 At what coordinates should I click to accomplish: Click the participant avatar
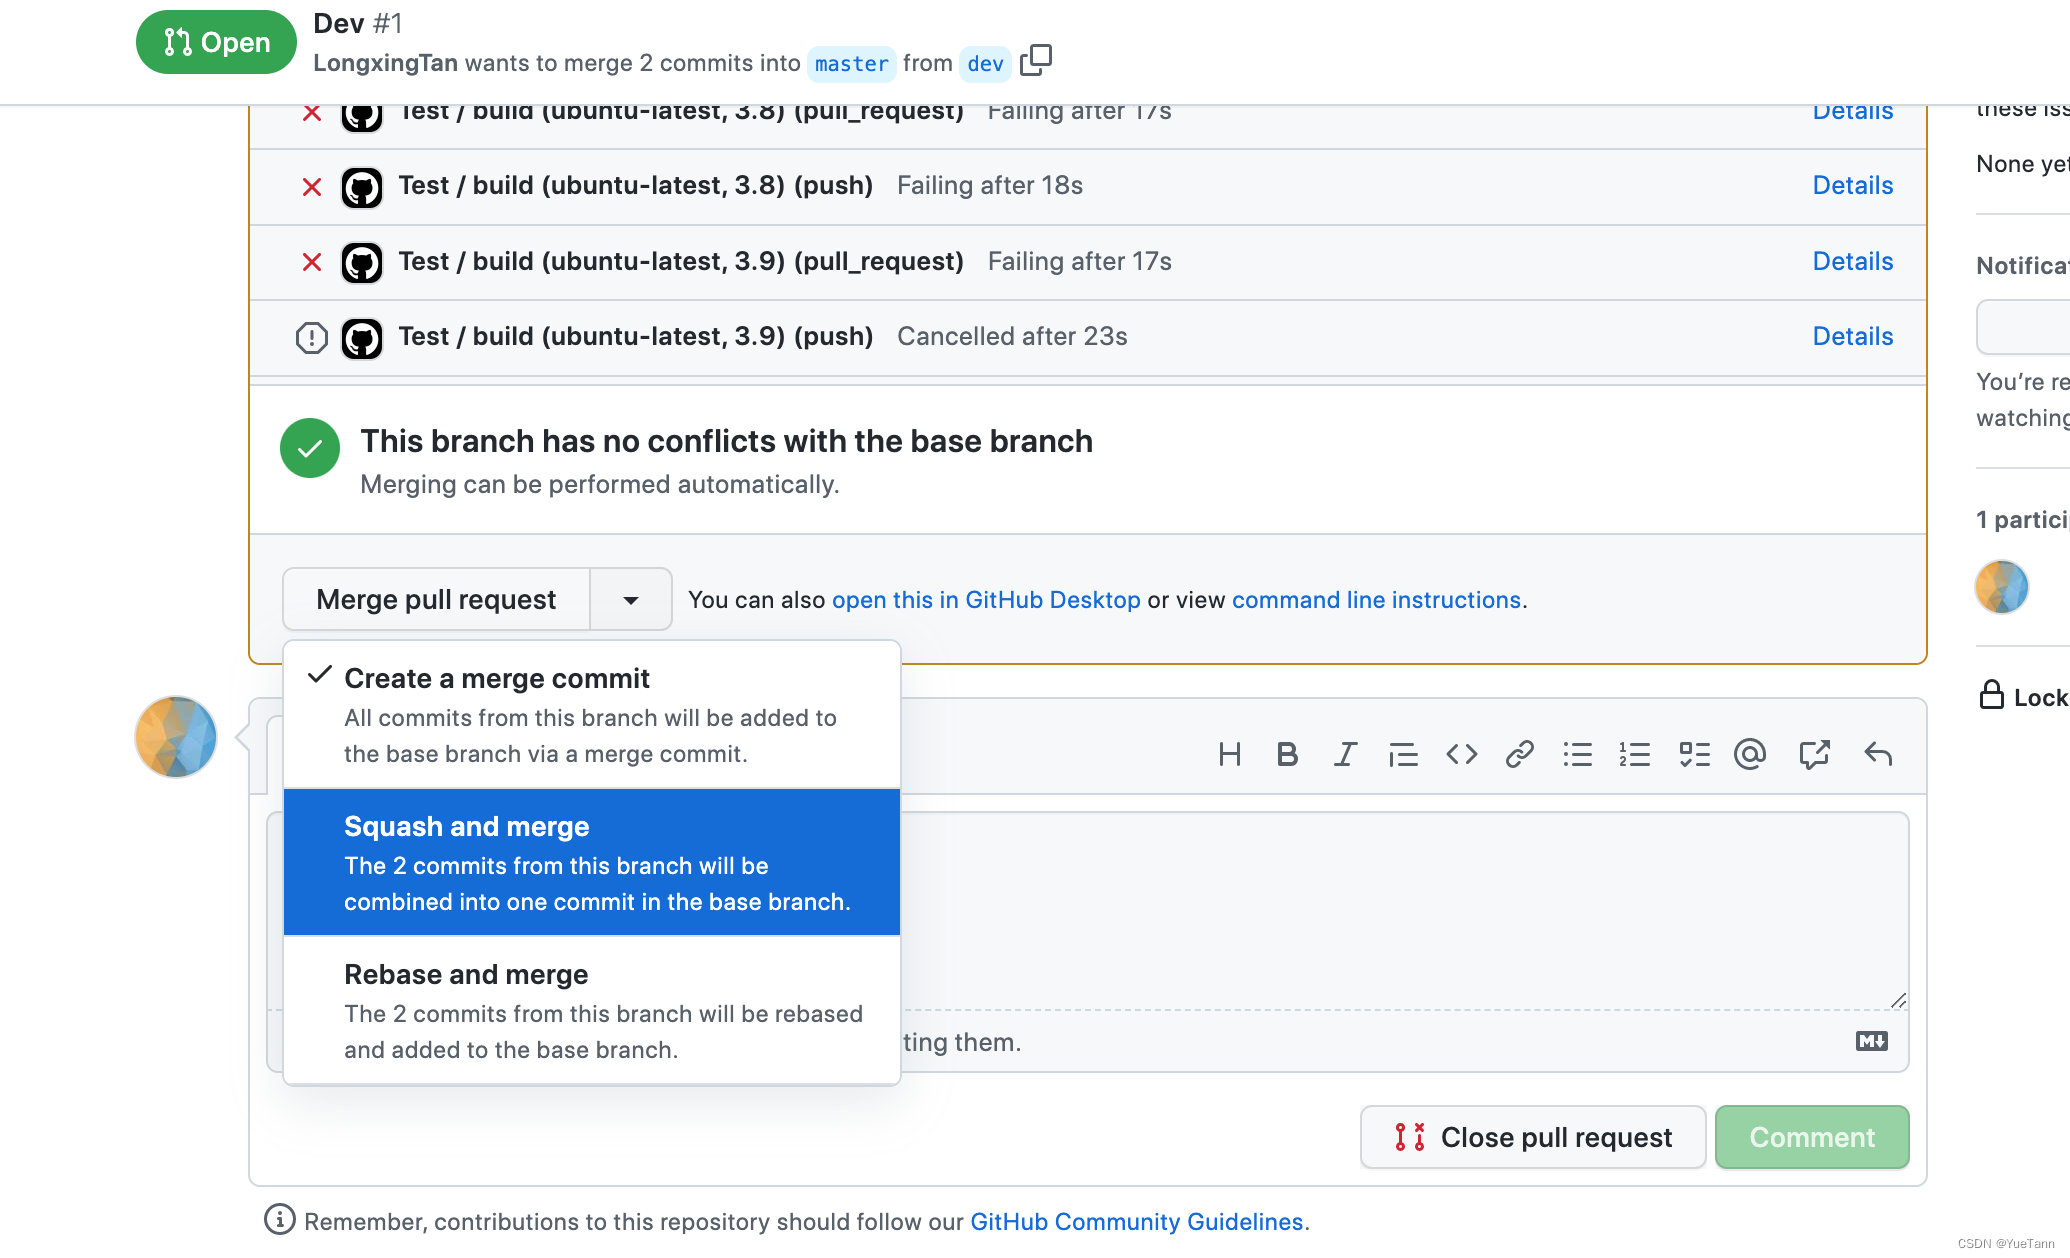point(2000,587)
